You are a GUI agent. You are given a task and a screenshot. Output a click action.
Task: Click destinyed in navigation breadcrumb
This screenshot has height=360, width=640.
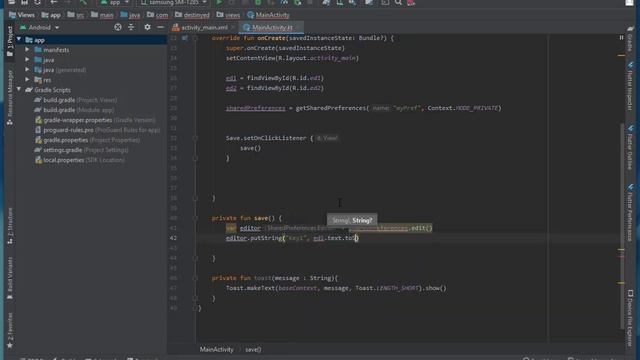coord(192,15)
